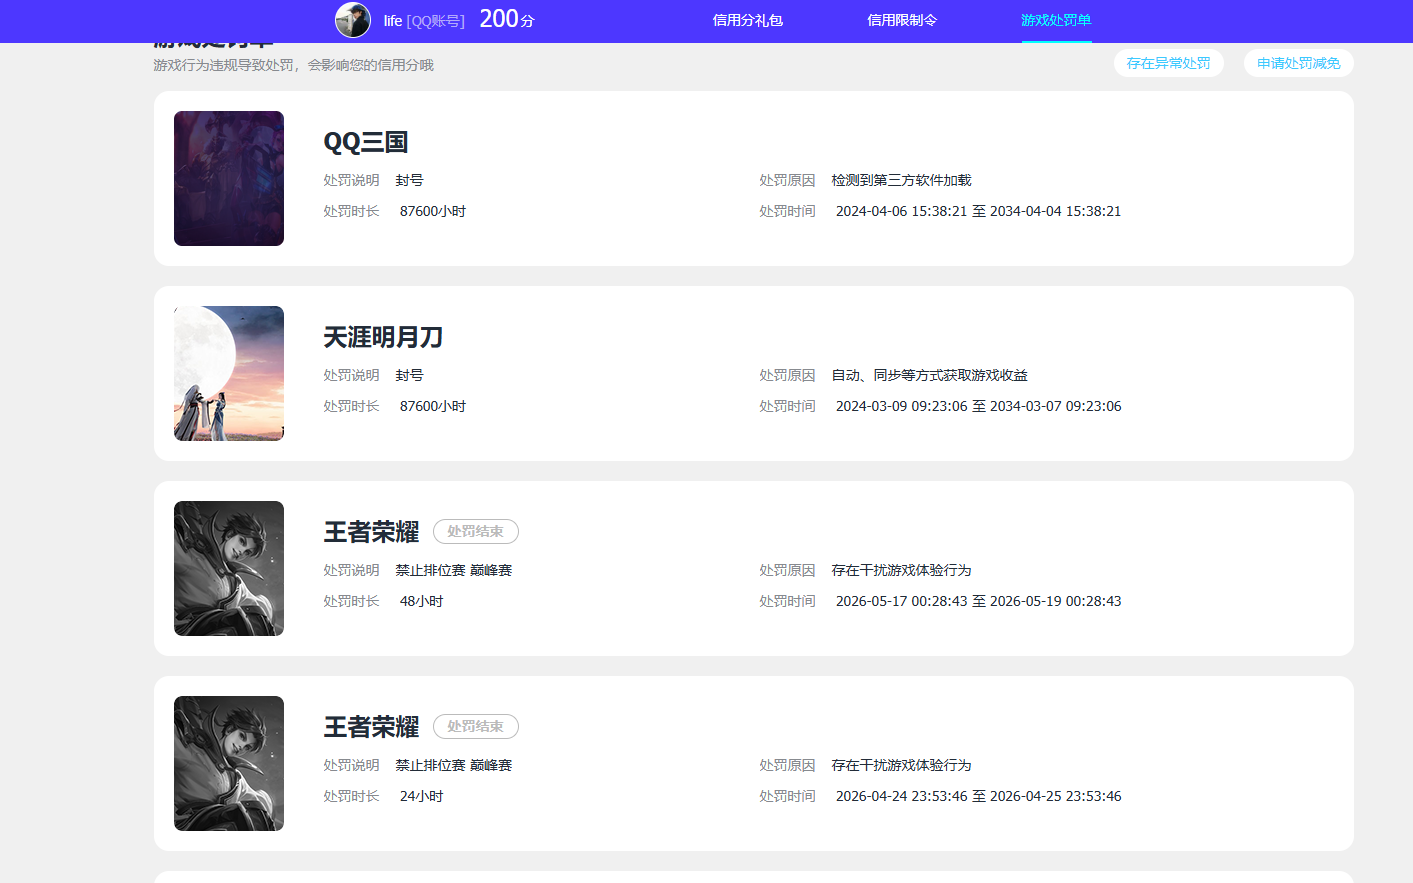Click the time range starting 2024-04-06 15:38:21
This screenshot has height=883, width=1413.
coord(978,211)
